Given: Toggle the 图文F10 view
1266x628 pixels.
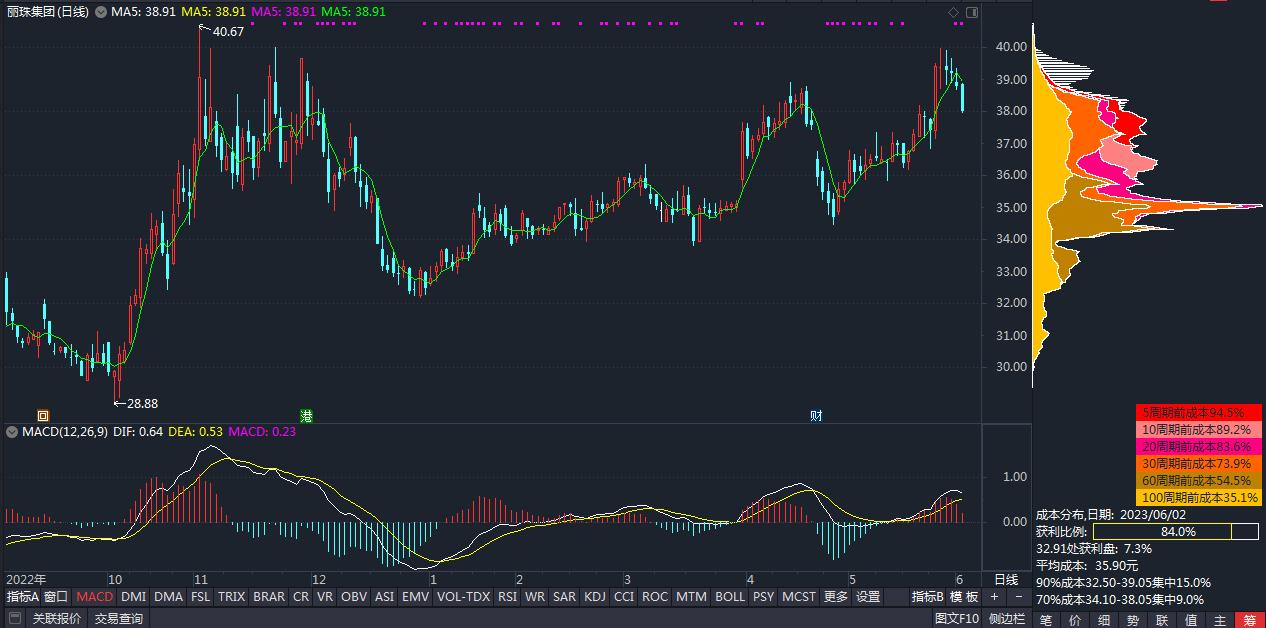Looking at the screenshot, I should coord(956,618).
